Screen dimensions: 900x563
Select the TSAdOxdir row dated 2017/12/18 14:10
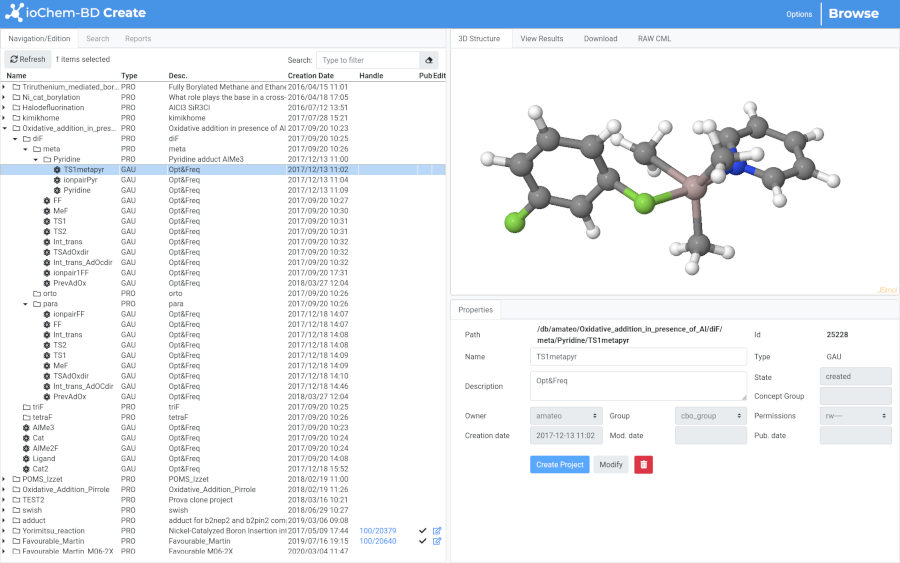[x=223, y=376]
